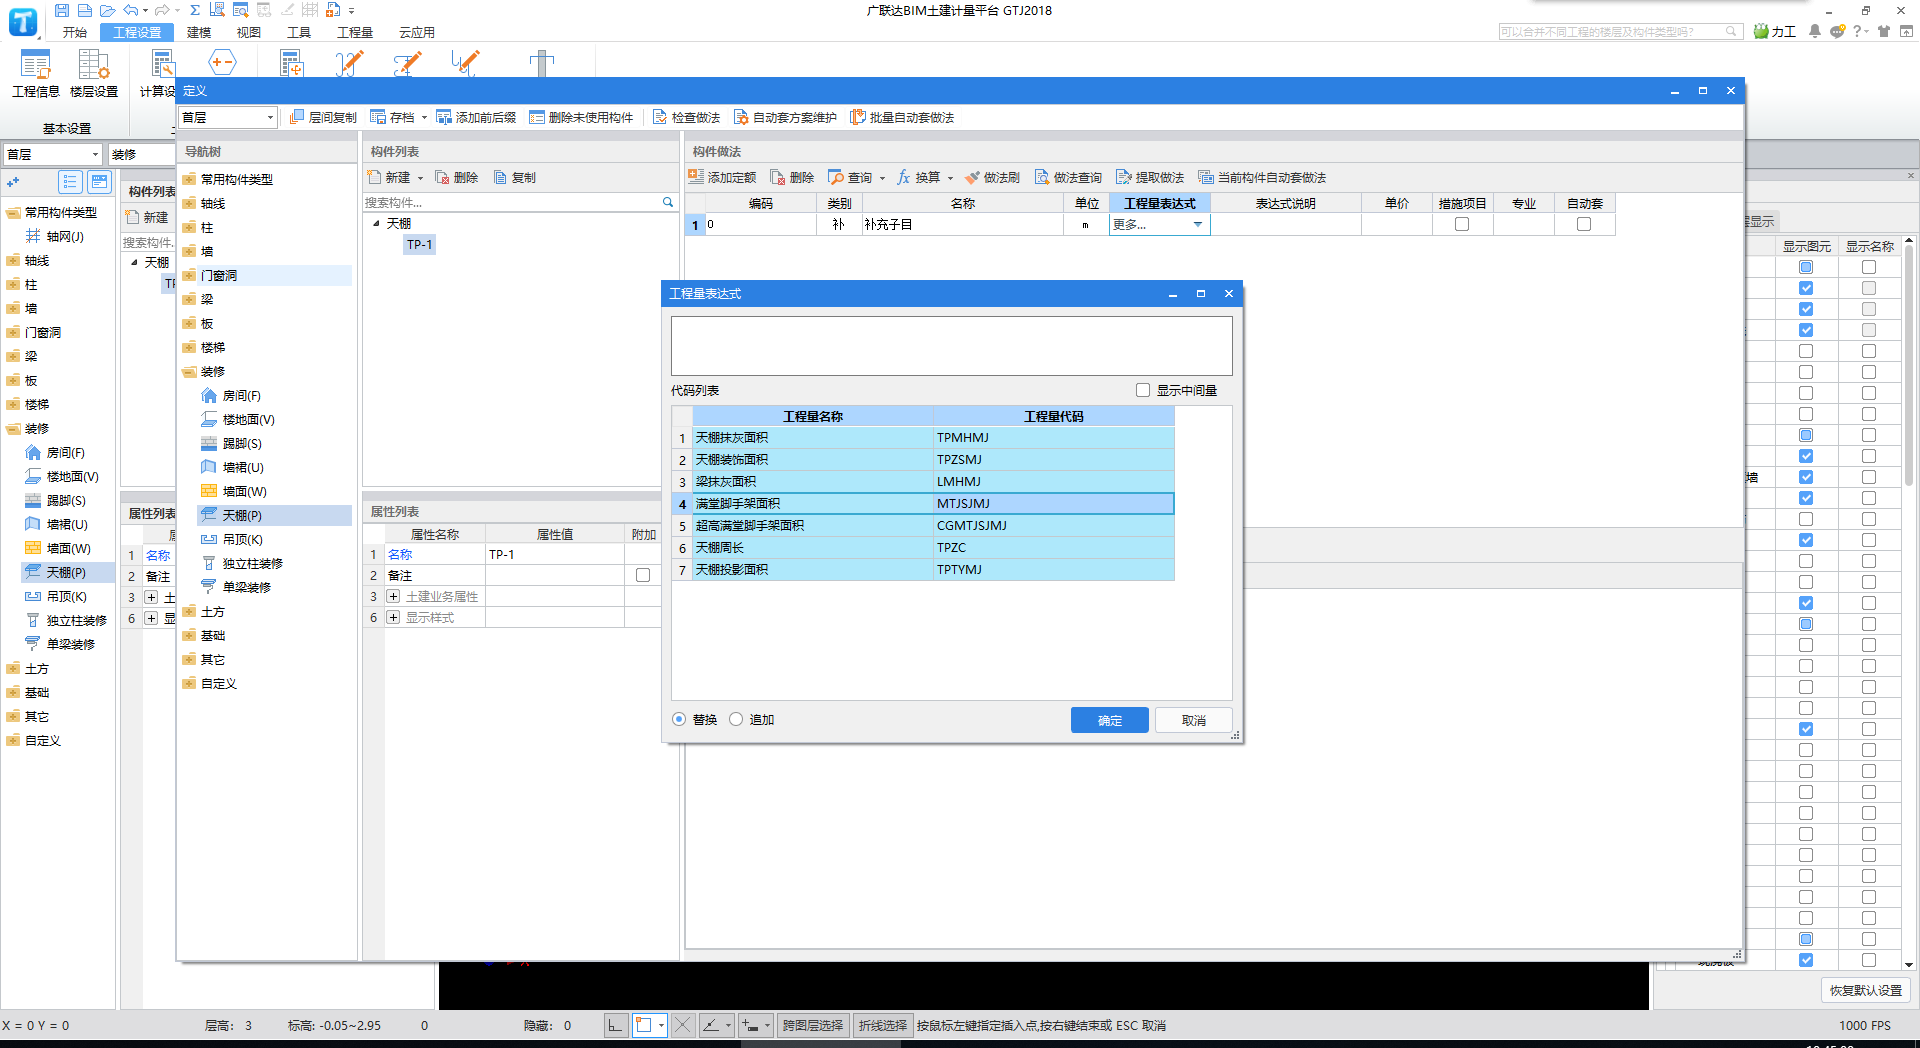The image size is (1920, 1048).
Task: Open the 工程量表达式 cell dropdown arrow
Action: pyautogui.click(x=1198, y=225)
